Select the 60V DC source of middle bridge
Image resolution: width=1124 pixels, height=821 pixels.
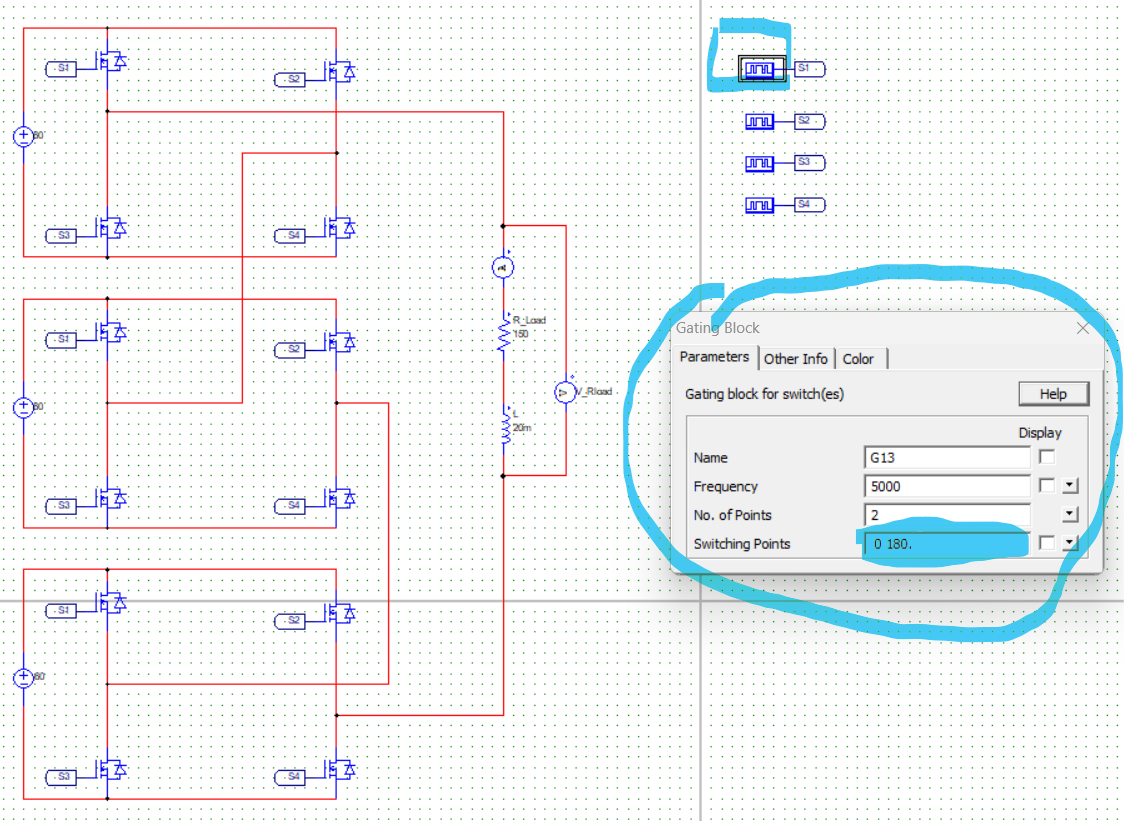(22, 406)
